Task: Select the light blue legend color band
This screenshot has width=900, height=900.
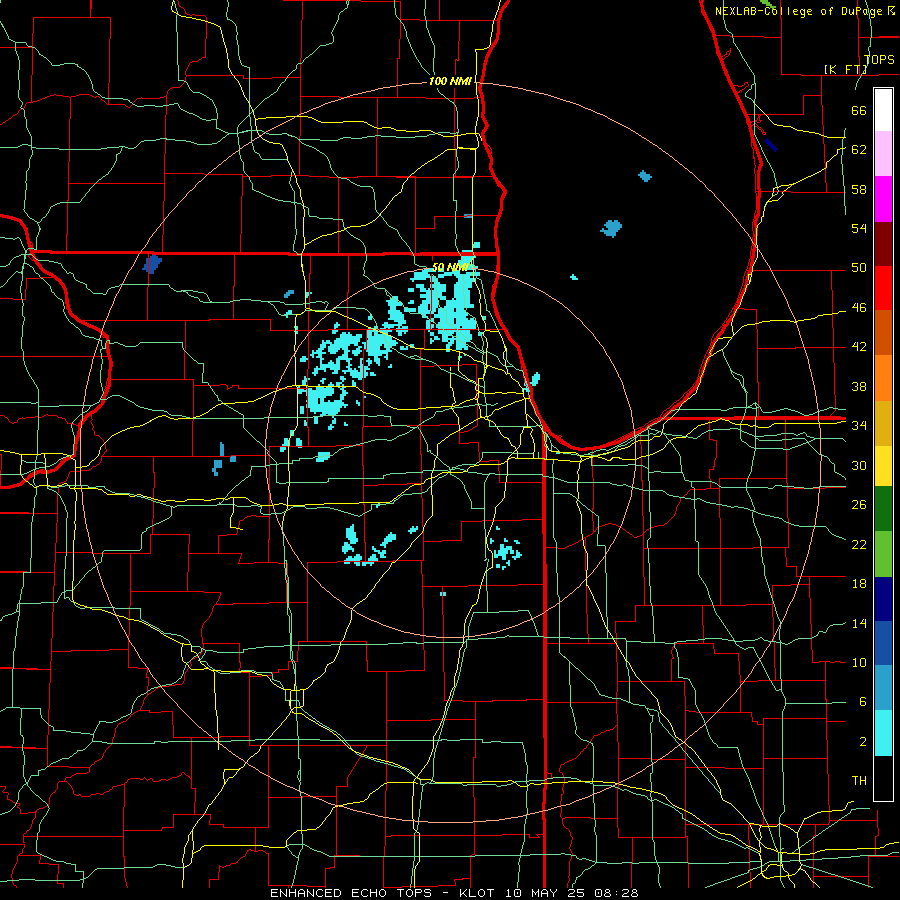Action: [883, 688]
